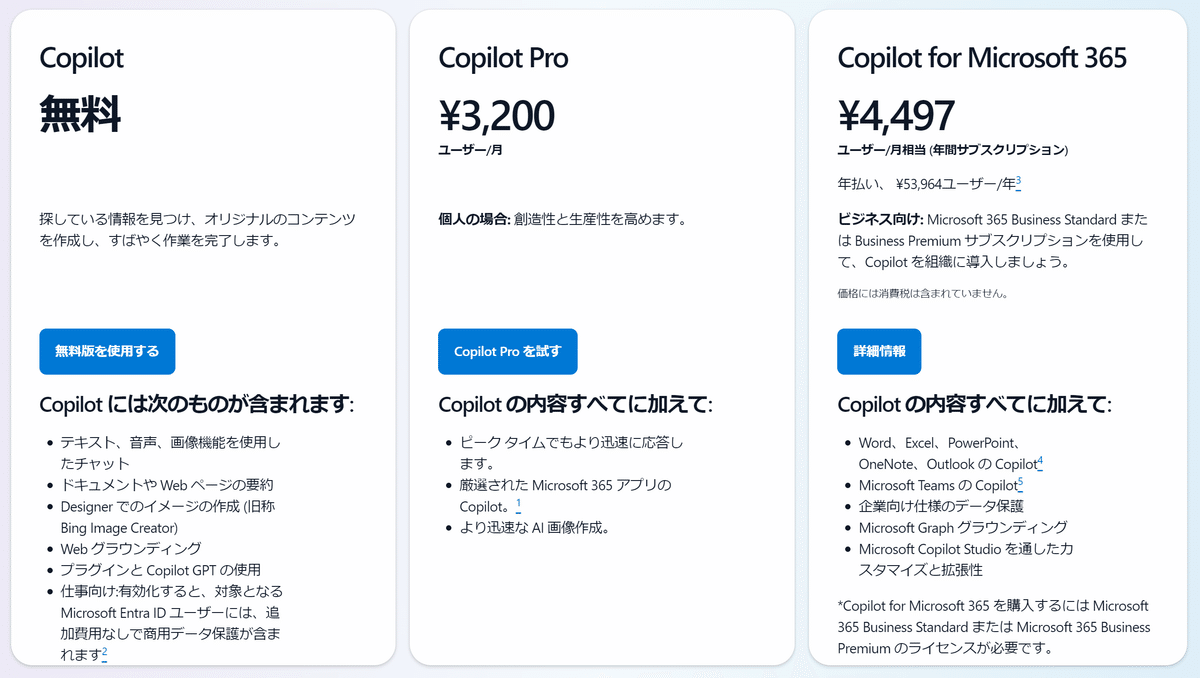Click the より迅速な AI 画像作成 bullet
1200x678 pixels.
(x=534, y=527)
